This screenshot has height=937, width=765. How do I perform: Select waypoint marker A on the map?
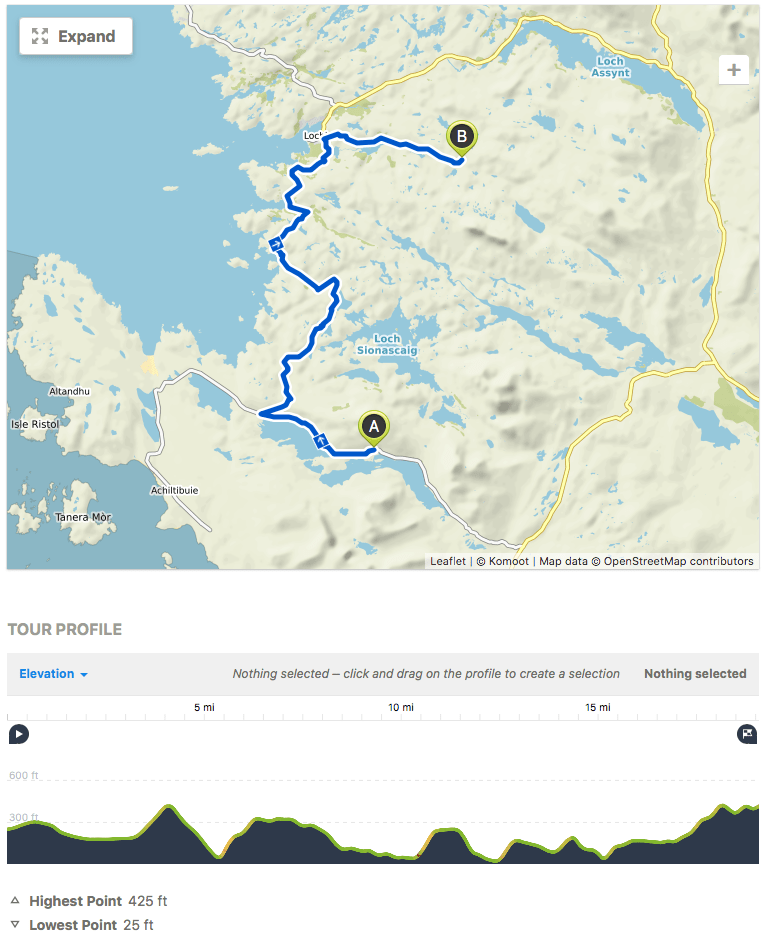pos(373,427)
